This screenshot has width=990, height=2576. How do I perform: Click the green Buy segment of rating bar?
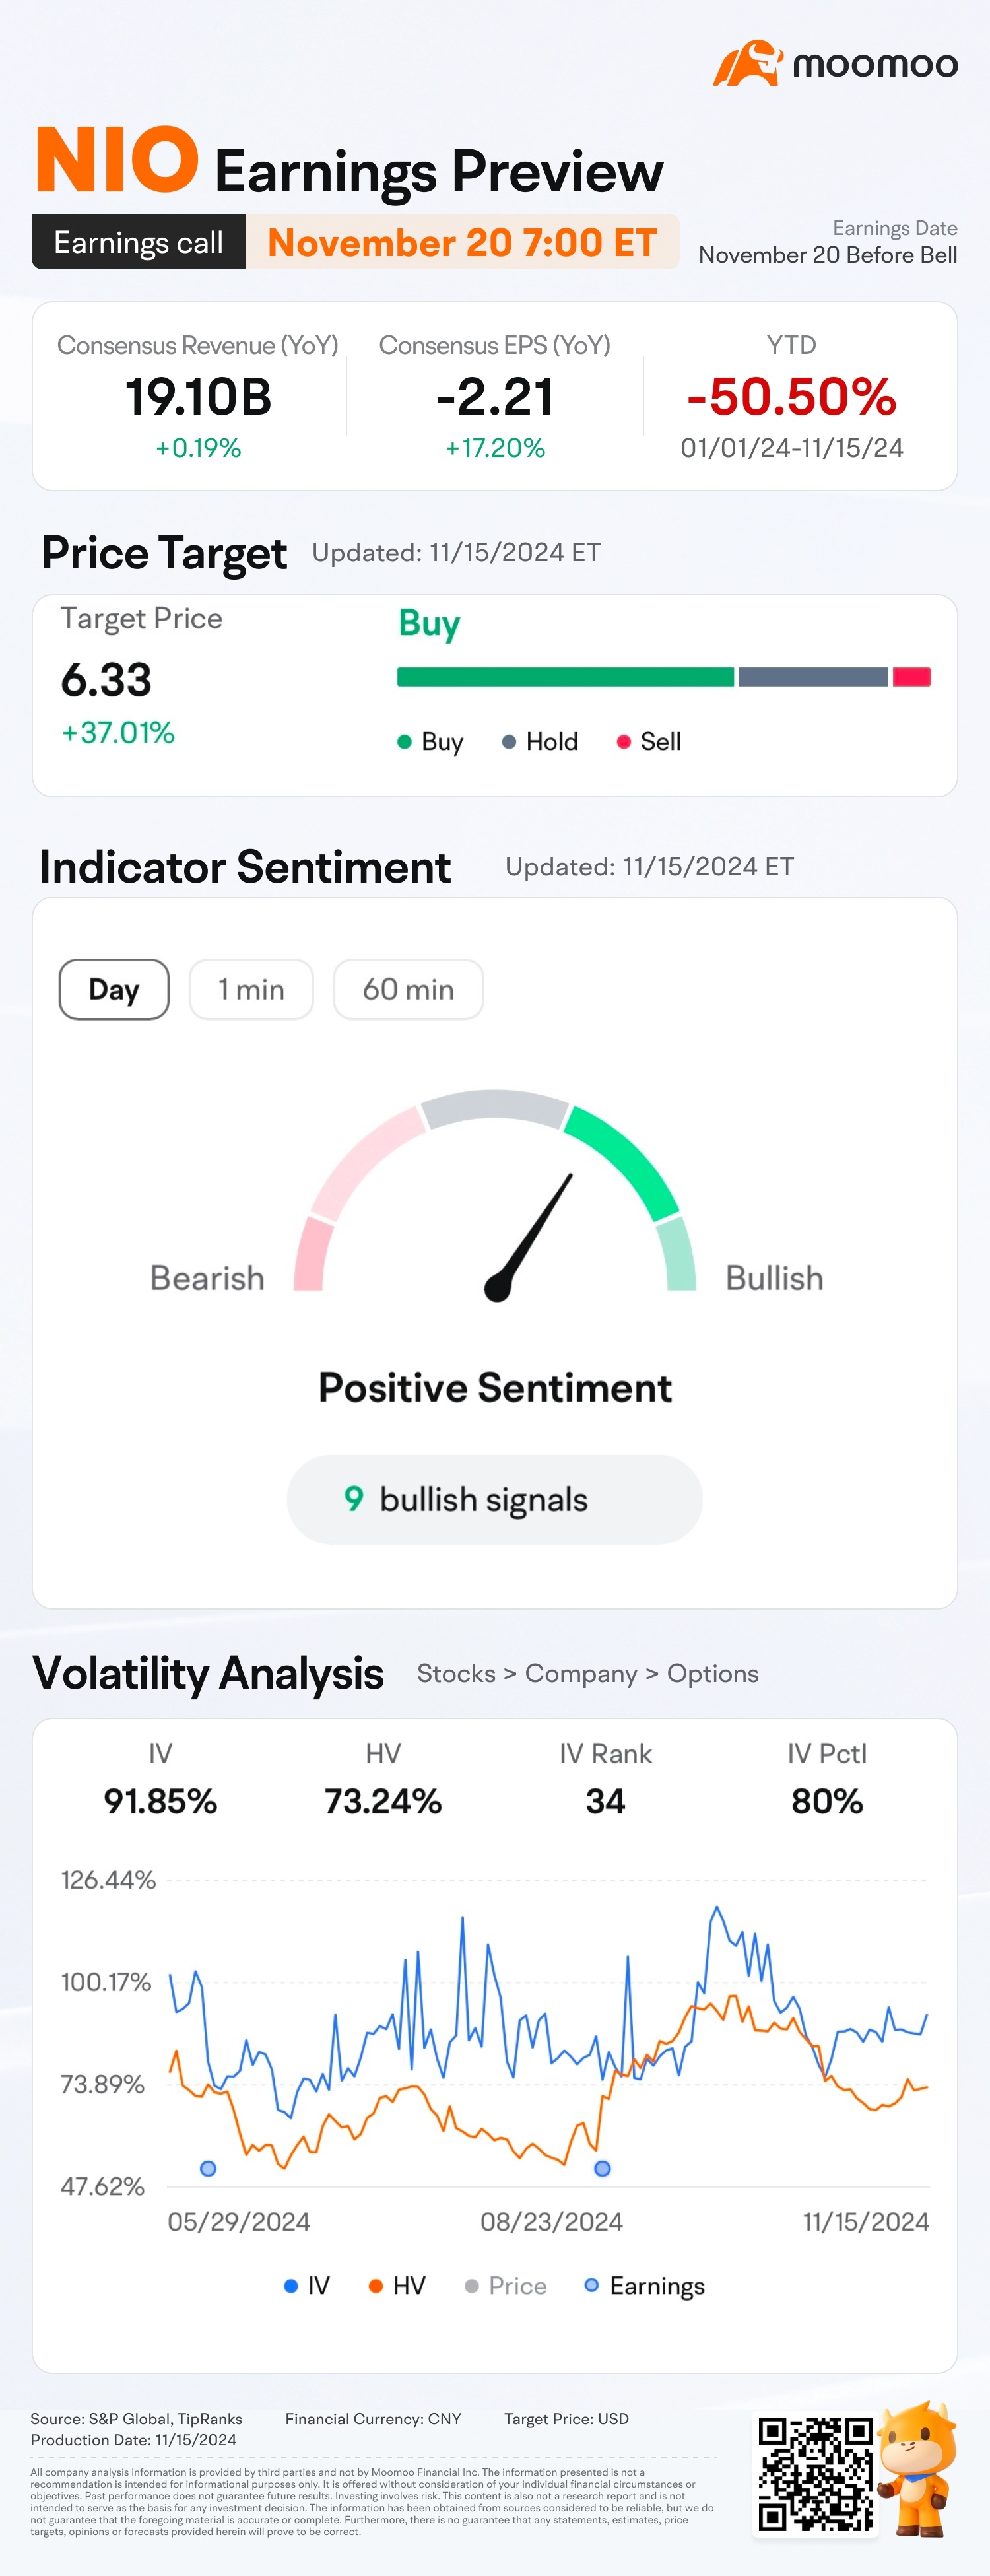(x=565, y=677)
